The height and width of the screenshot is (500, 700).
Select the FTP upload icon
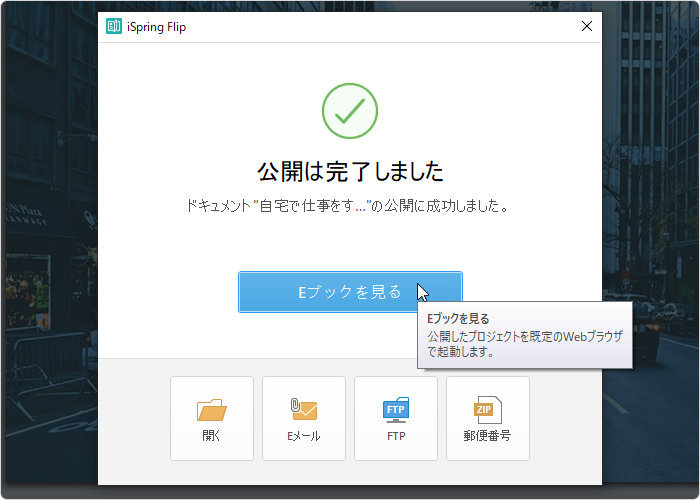coord(396,410)
